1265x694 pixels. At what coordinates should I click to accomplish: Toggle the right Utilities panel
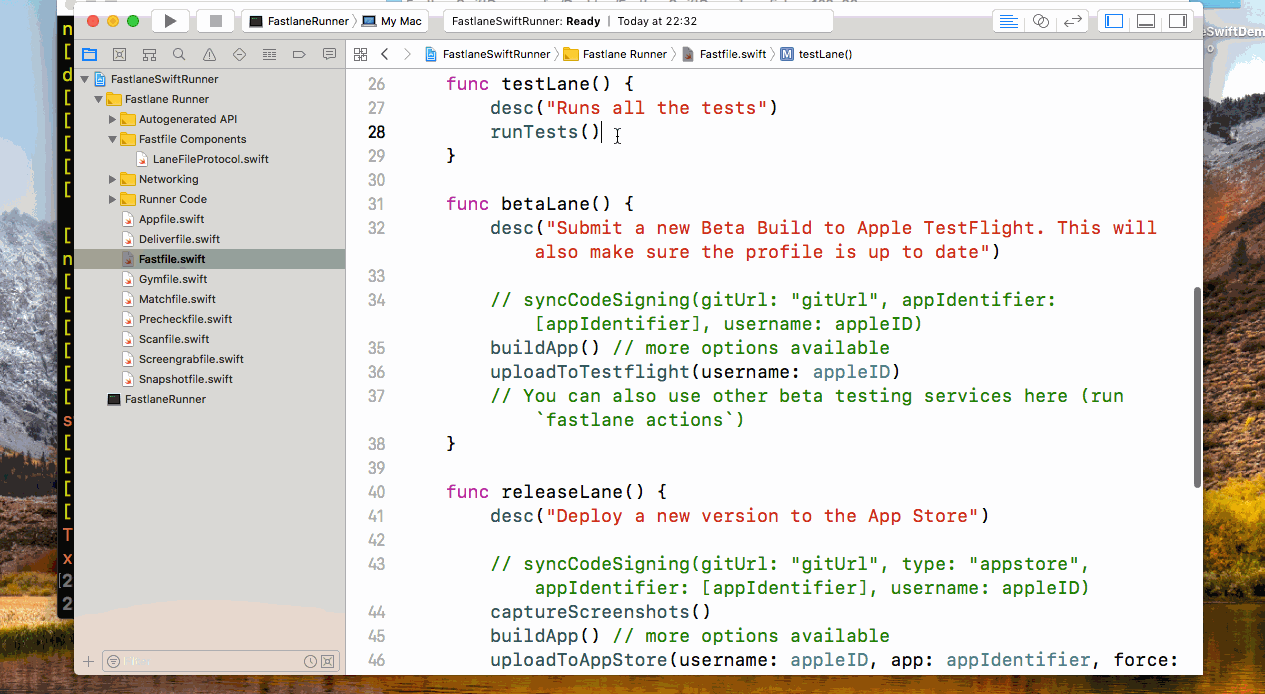click(1178, 21)
